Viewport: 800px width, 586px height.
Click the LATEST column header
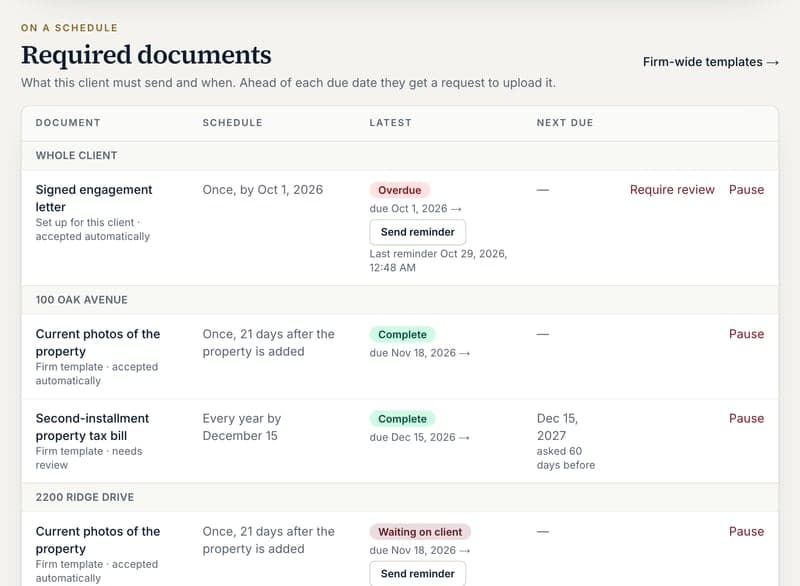390,123
